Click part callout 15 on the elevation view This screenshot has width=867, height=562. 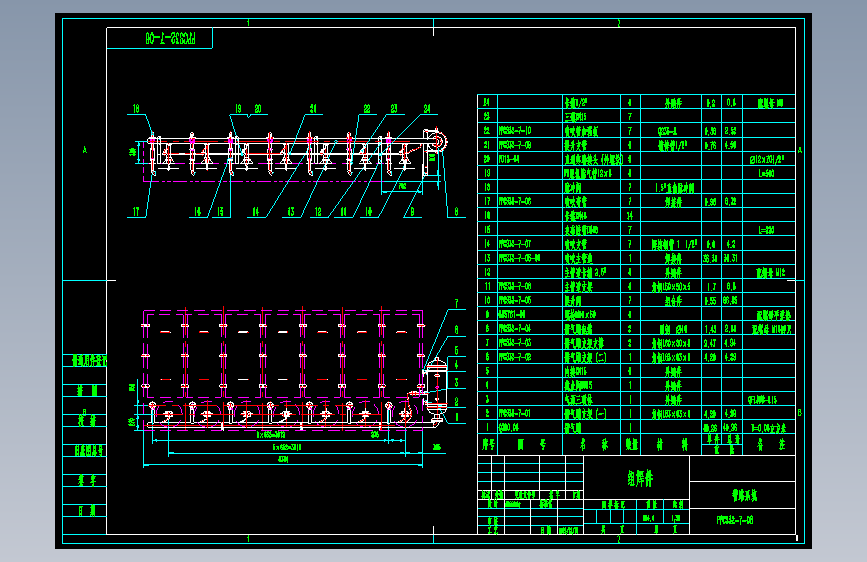coord(220,211)
